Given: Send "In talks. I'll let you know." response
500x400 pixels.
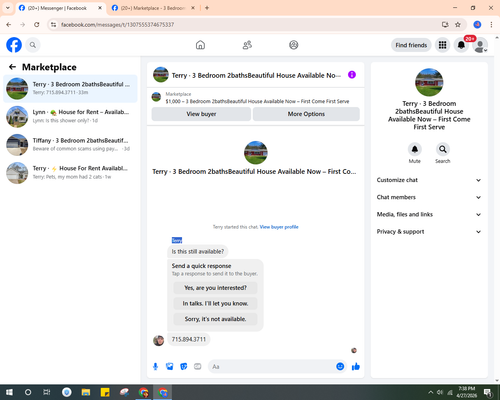Looking at the screenshot, I should click(x=215, y=303).
